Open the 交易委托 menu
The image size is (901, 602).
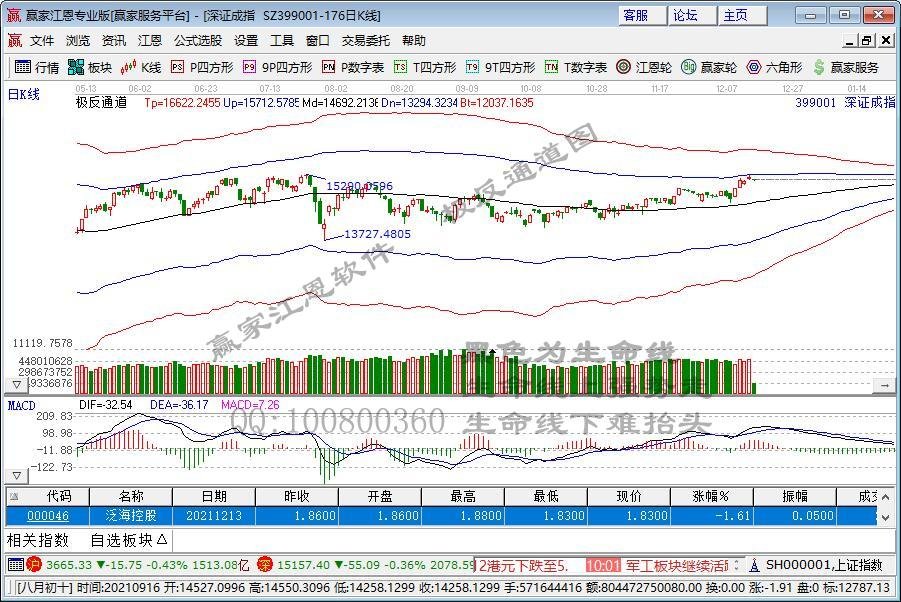click(365, 40)
